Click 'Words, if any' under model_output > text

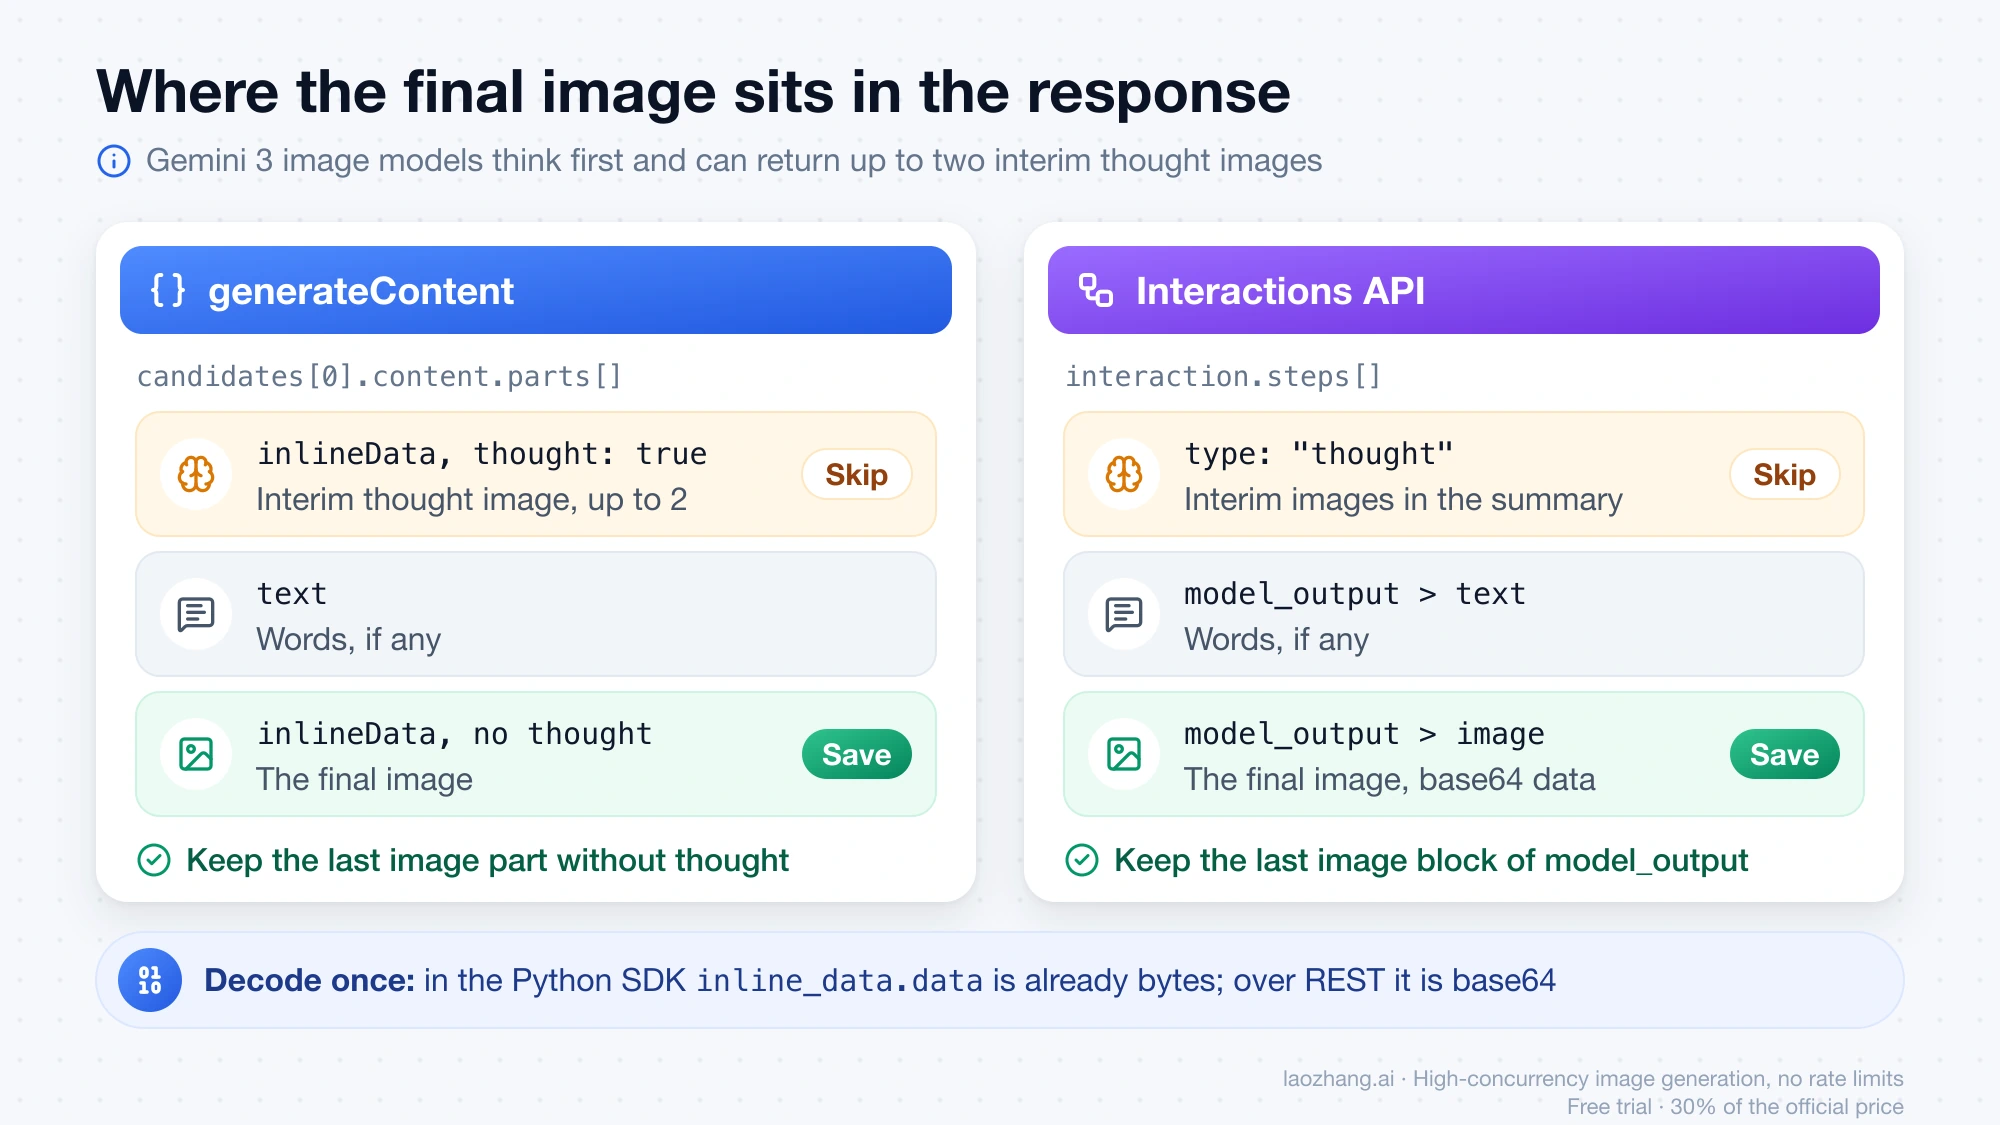[x=1277, y=639]
